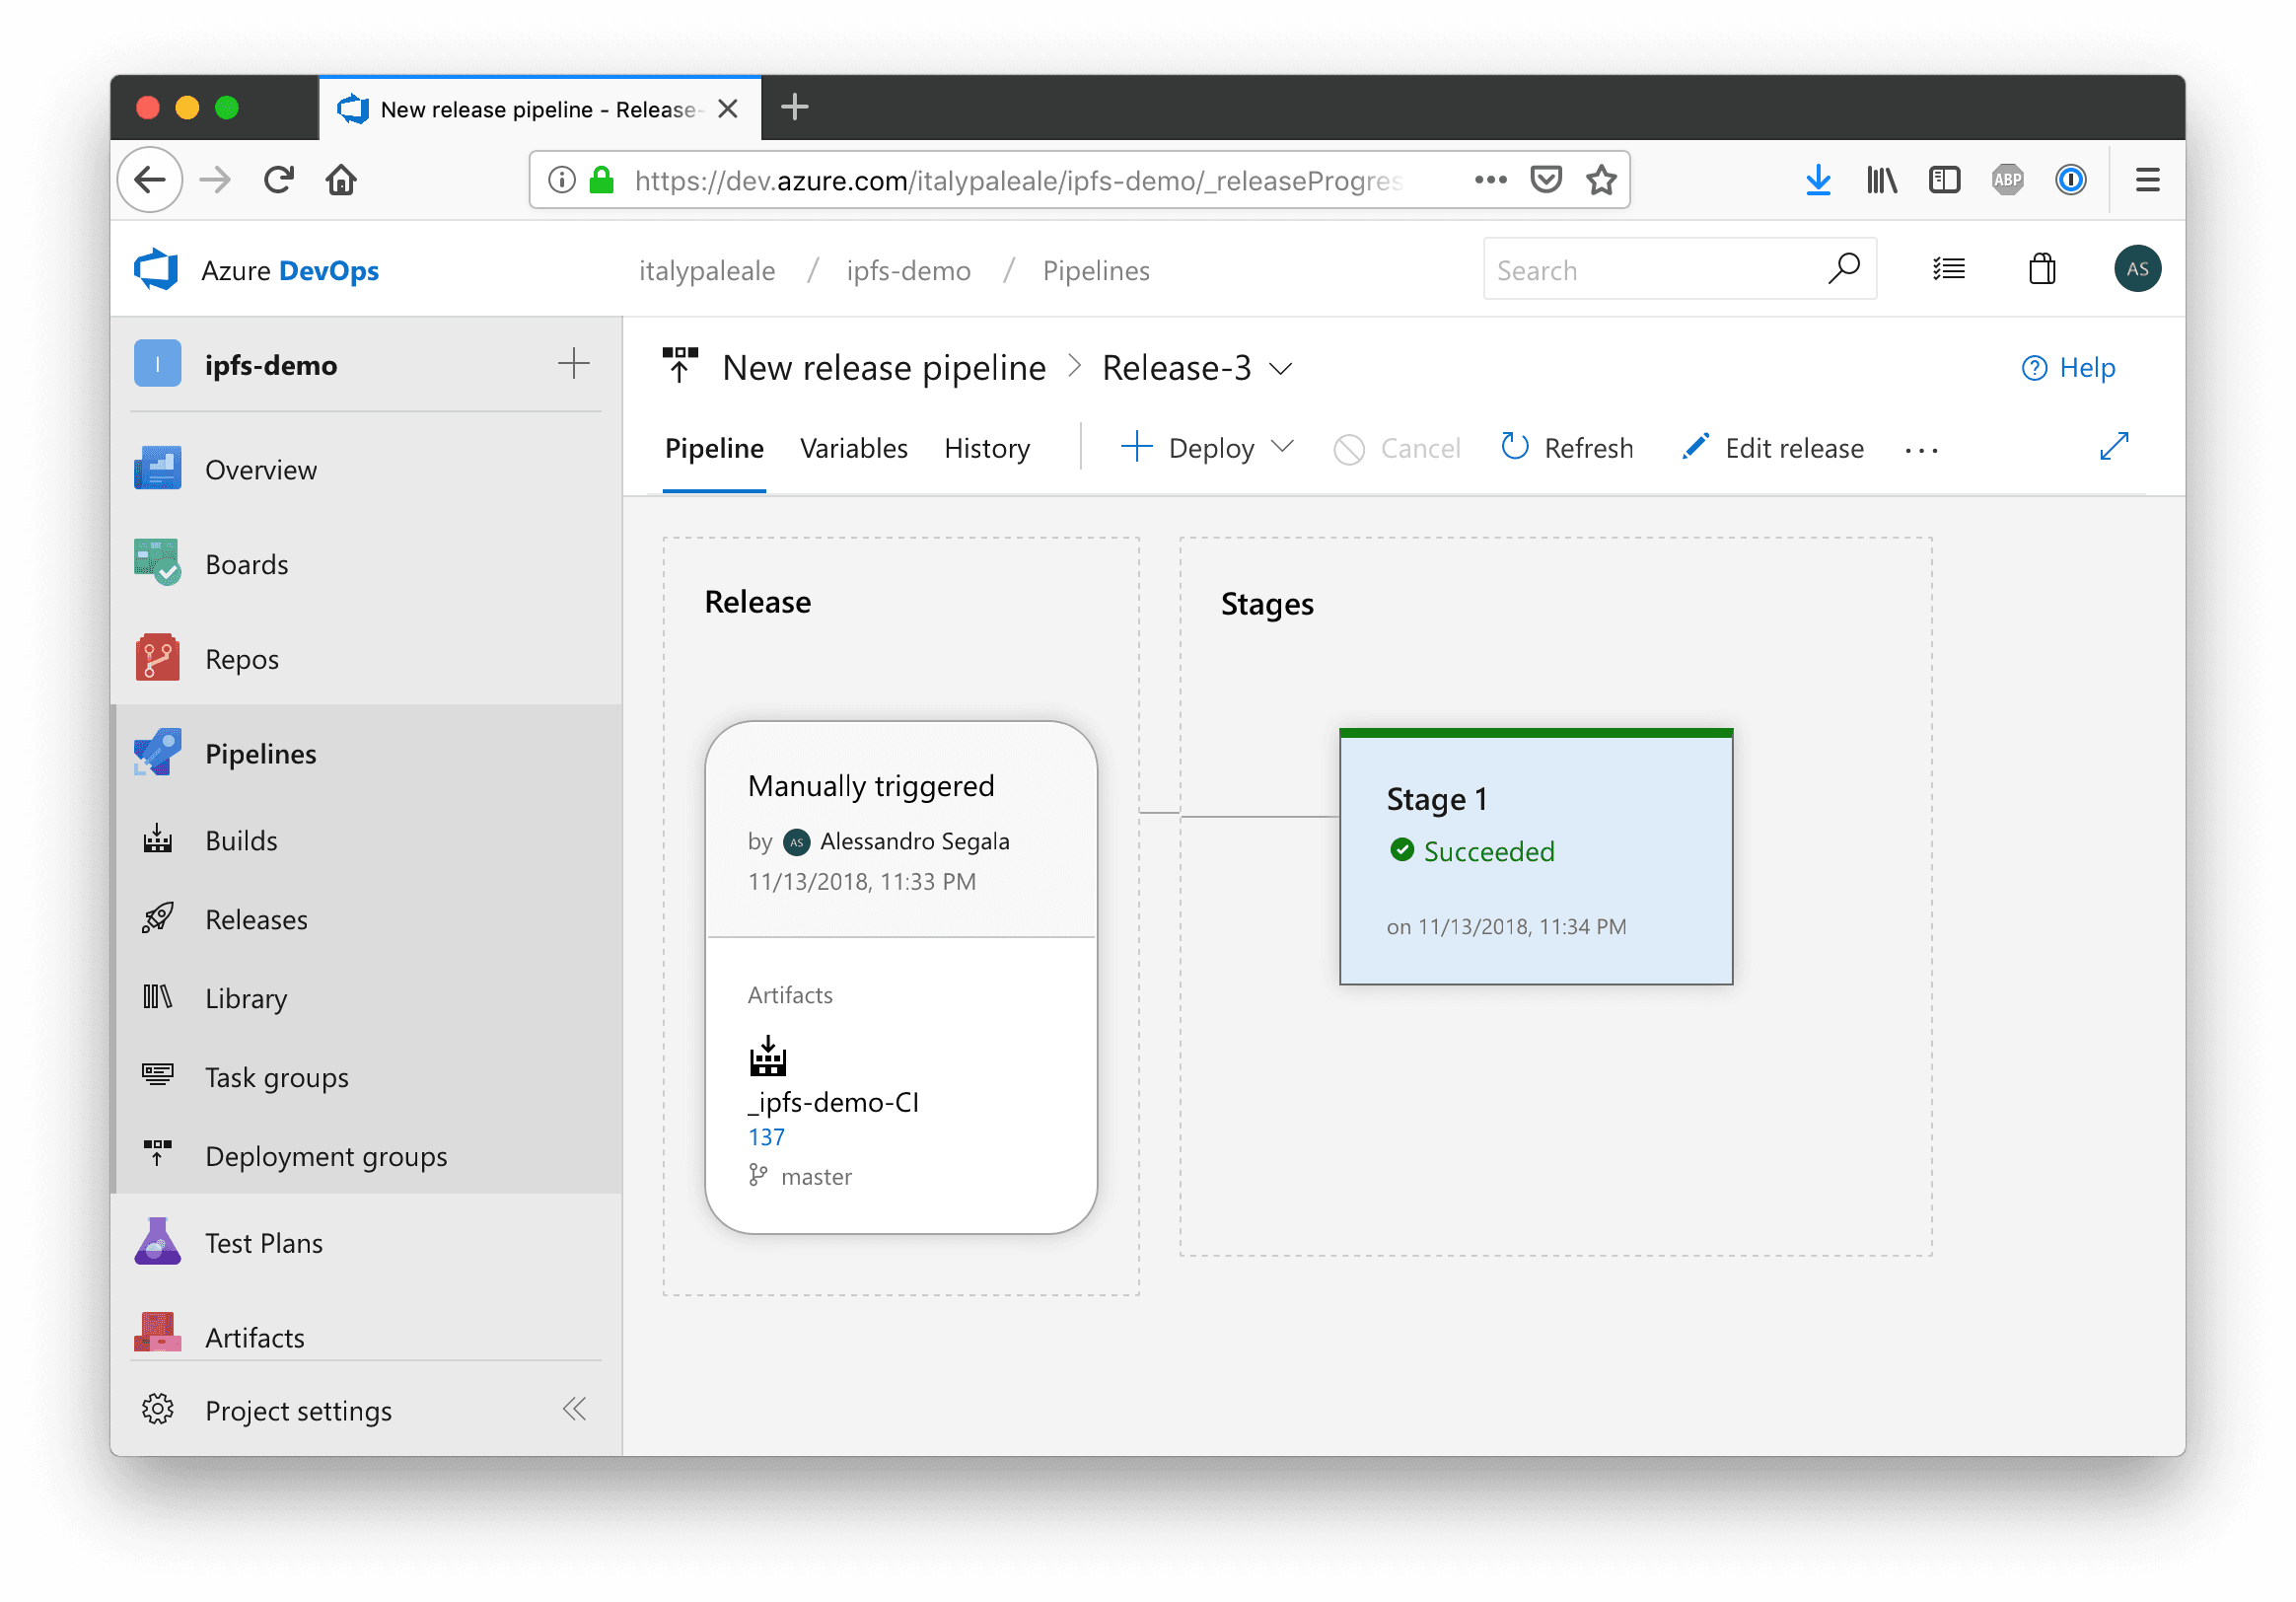Add a new item with the plus beside ipfs-demo

[x=573, y=364]
